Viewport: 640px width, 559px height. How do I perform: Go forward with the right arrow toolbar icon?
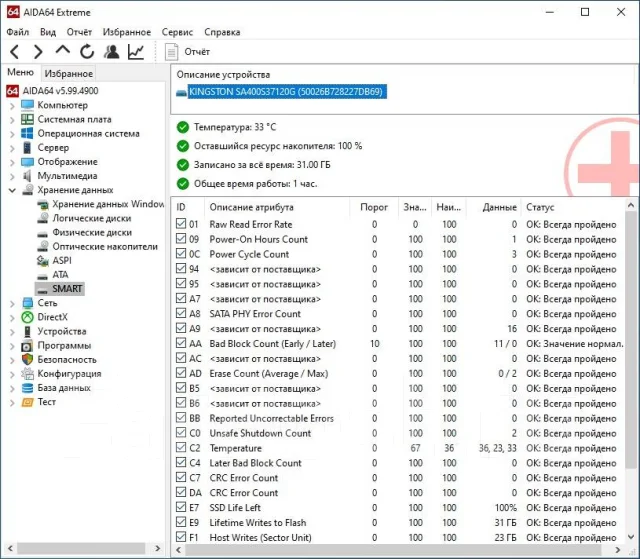click(38, 52)
